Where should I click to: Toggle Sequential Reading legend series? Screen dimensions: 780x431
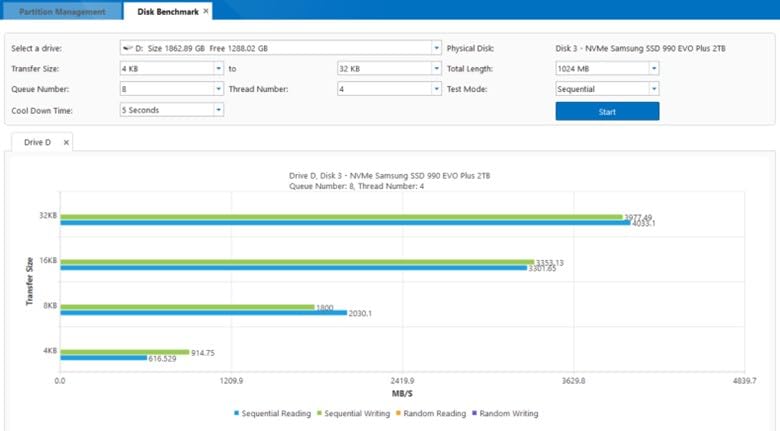click(x=270, y=413)
